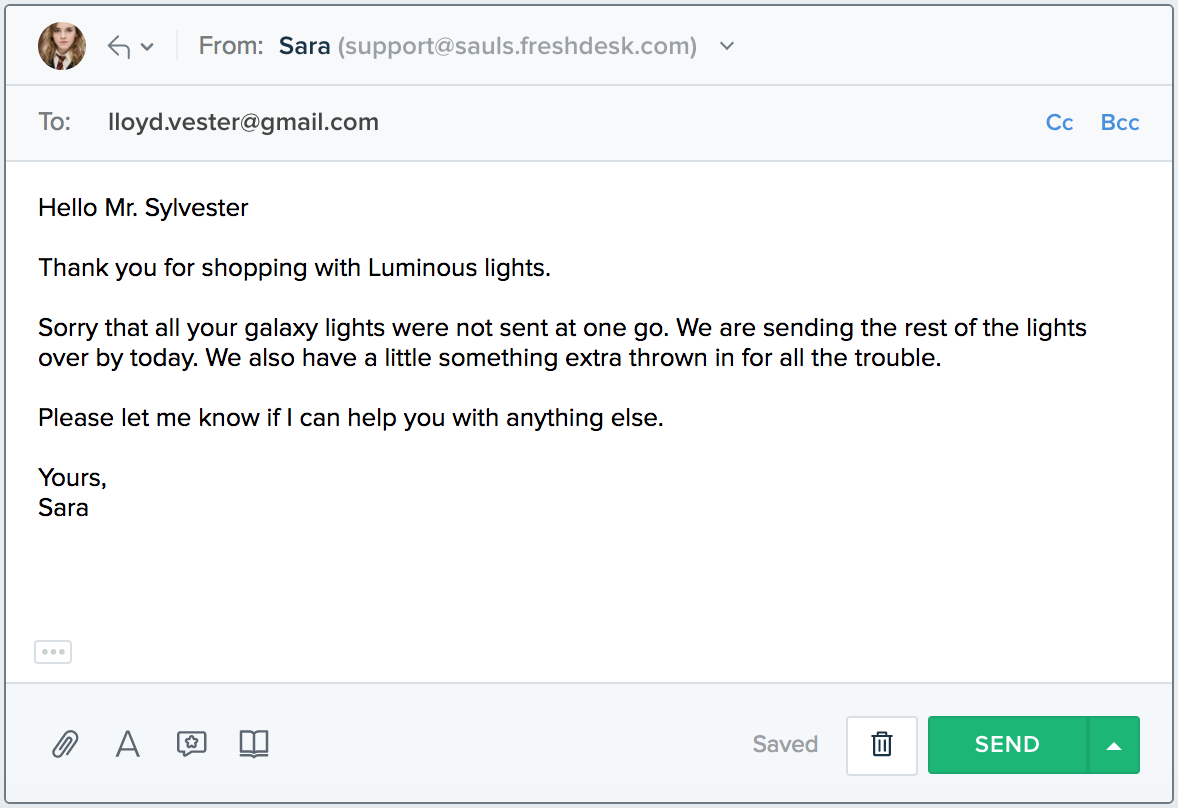Click the reply arrow icon
1178x808 pixels.
[x=119, y=47]
